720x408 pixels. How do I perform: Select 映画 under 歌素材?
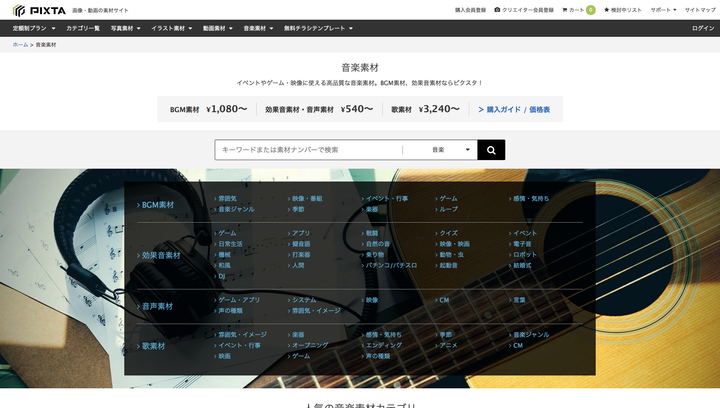222,356
